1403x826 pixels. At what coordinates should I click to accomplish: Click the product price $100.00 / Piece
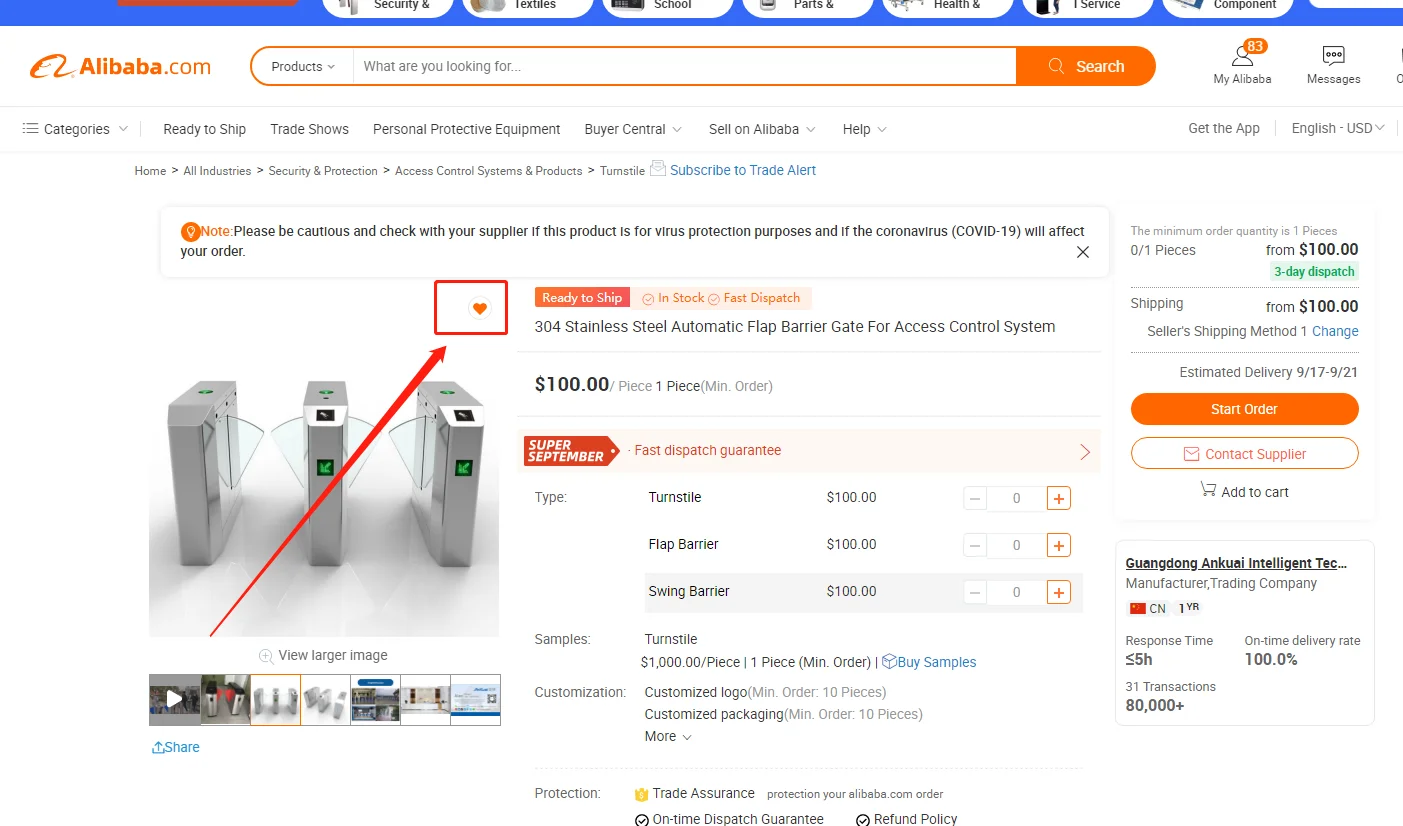(x=593, y=385)
